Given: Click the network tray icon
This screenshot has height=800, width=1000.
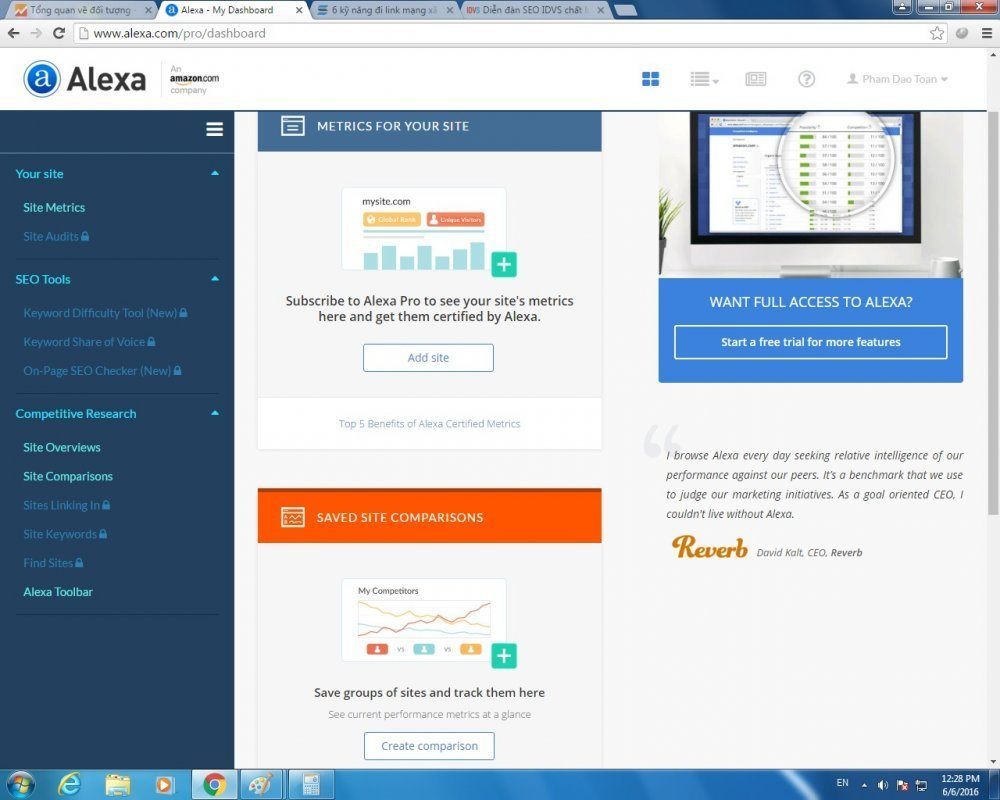Looking at the screenshot, I should coord(922,785).
